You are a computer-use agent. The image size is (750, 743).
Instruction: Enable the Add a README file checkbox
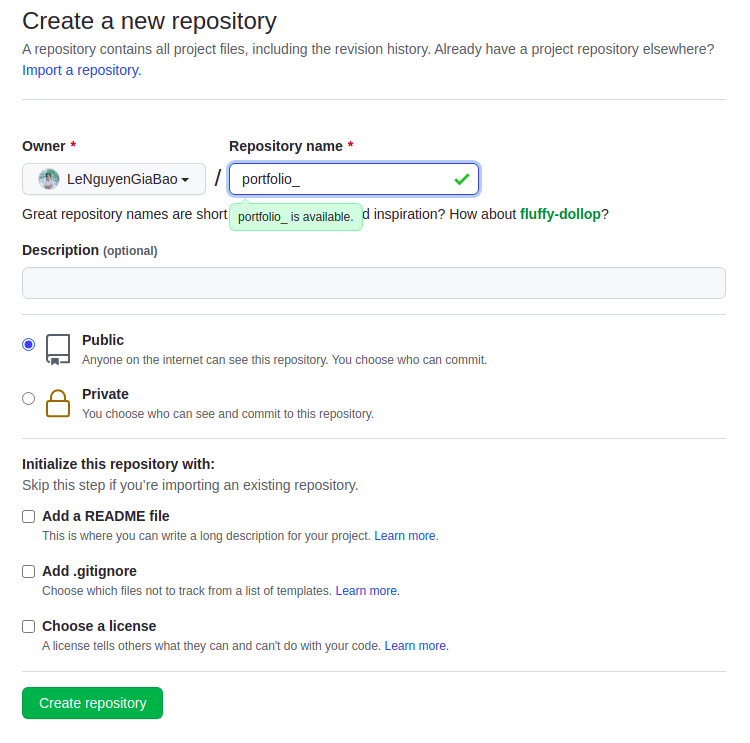coord(29,517)
